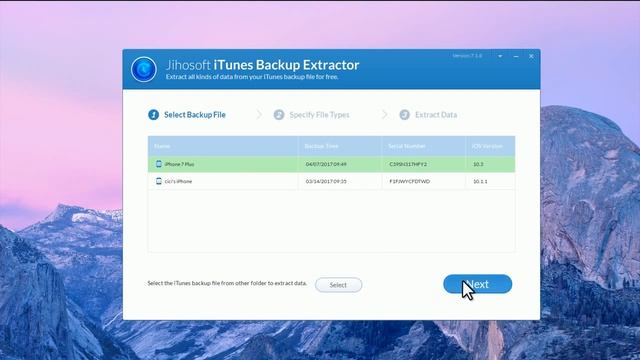Minimize the iTunes Backup Extractor window
640x360 pixels.
(x=516, y=56)
